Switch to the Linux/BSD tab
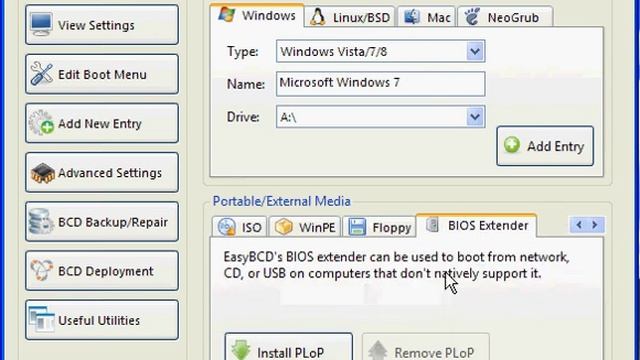 tap(350, 17)
